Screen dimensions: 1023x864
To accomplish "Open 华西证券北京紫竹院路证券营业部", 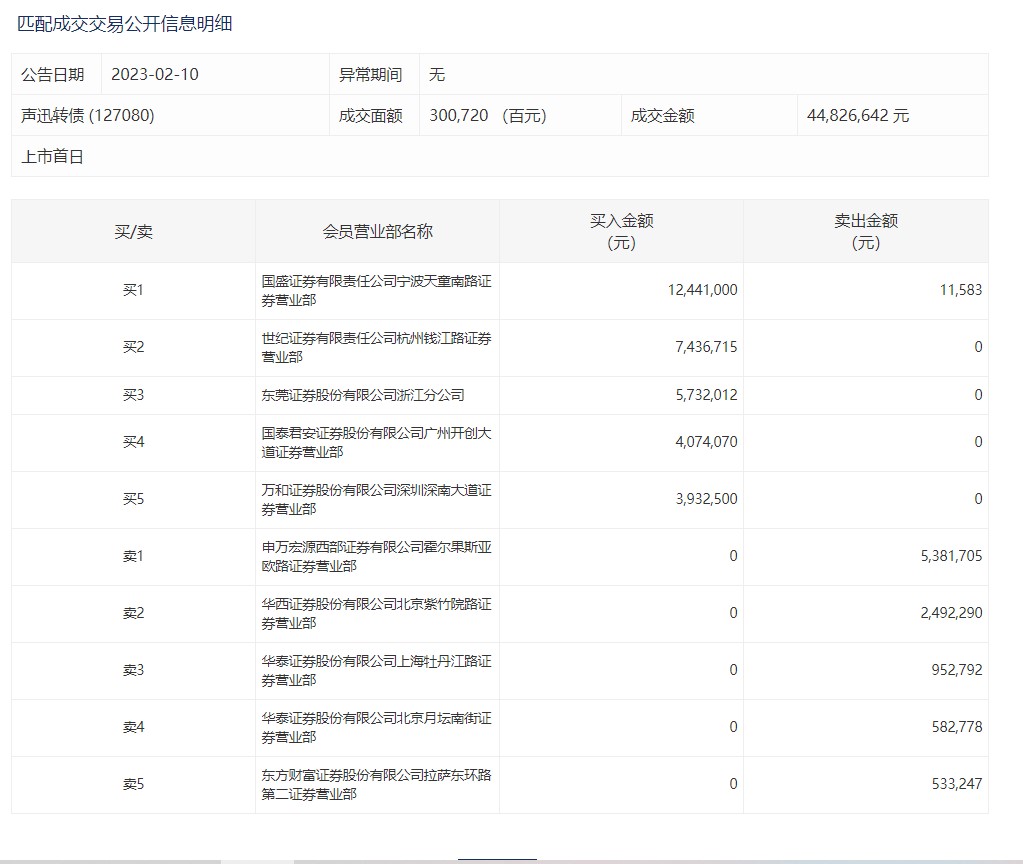I will click(x=376, y=614).
